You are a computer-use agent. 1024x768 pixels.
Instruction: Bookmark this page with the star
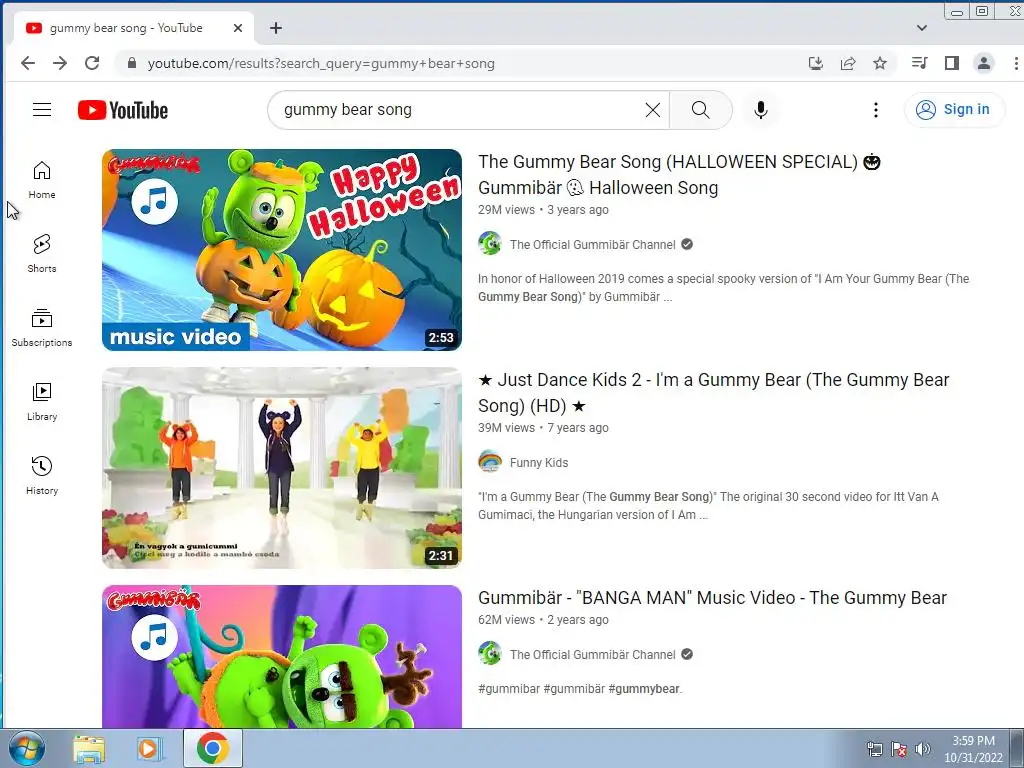[x=880, y=63]
